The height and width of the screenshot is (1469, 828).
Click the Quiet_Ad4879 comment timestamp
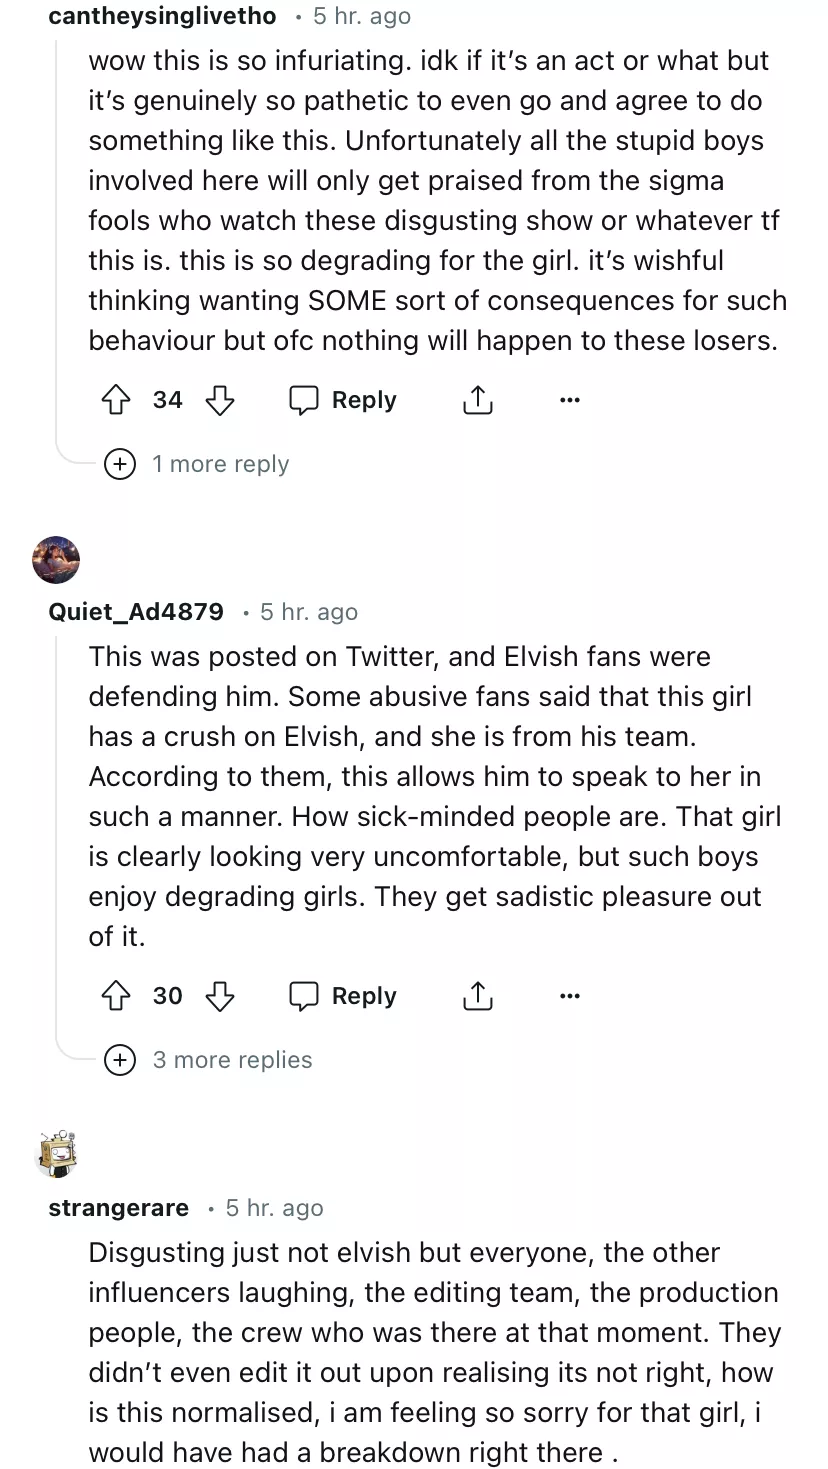tap(309, 612)
